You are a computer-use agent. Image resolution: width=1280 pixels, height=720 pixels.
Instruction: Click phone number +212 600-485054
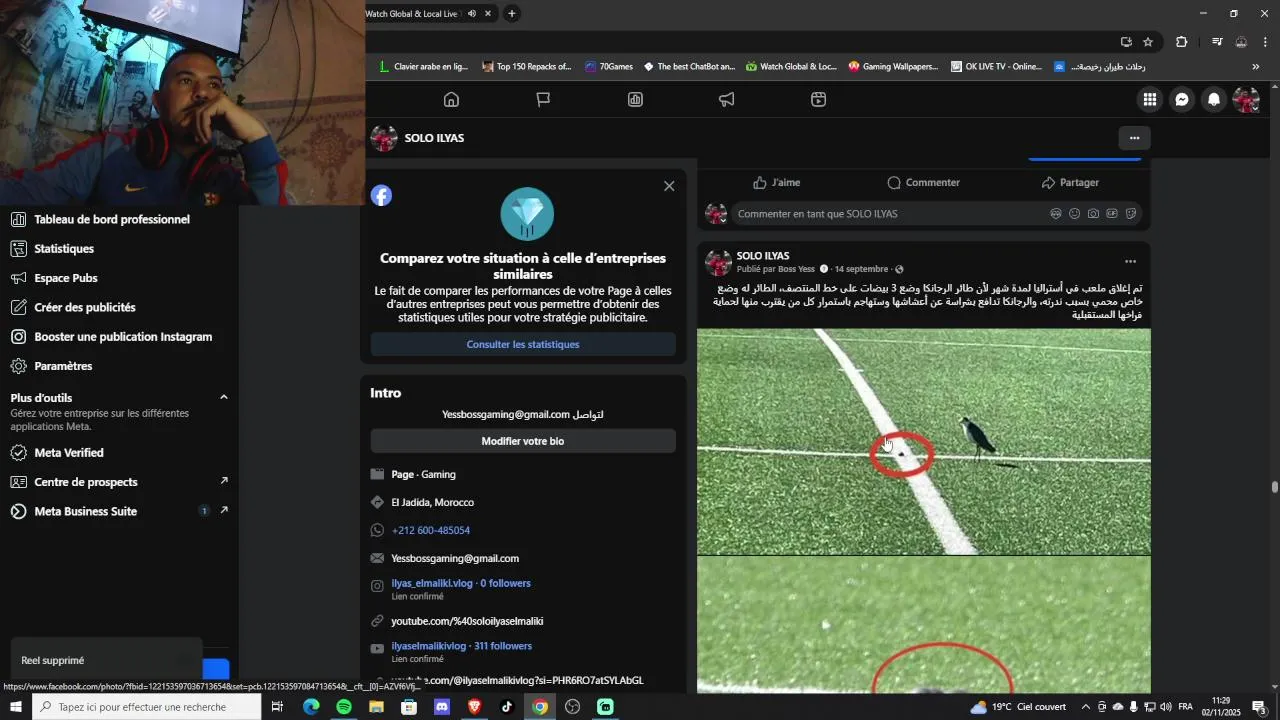coord(431,530)
